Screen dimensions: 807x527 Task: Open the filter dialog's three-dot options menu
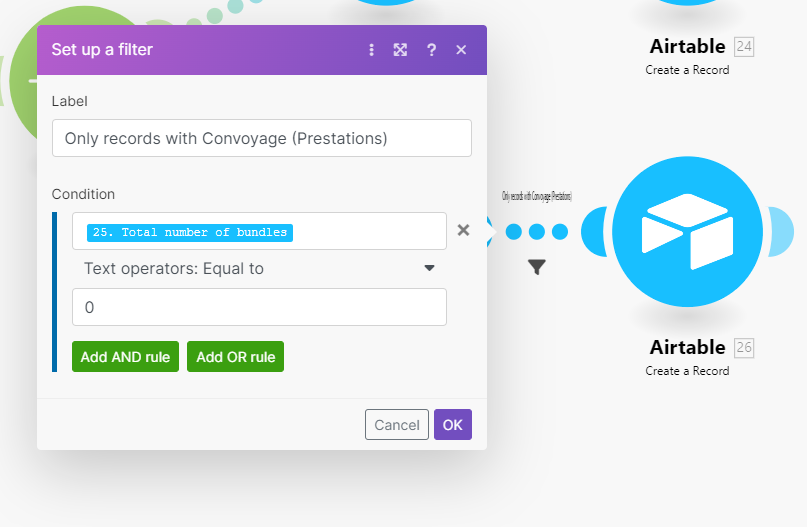point(372,50)
